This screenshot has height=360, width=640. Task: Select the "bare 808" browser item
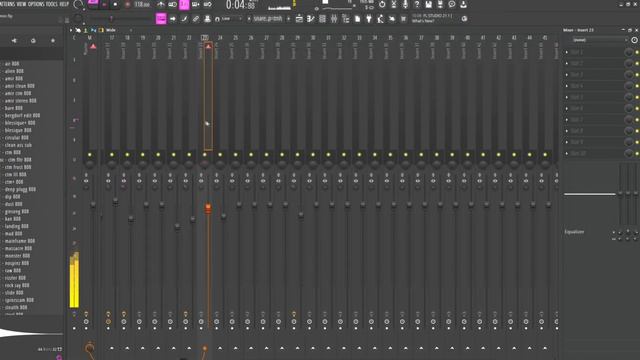click(14, 108)
